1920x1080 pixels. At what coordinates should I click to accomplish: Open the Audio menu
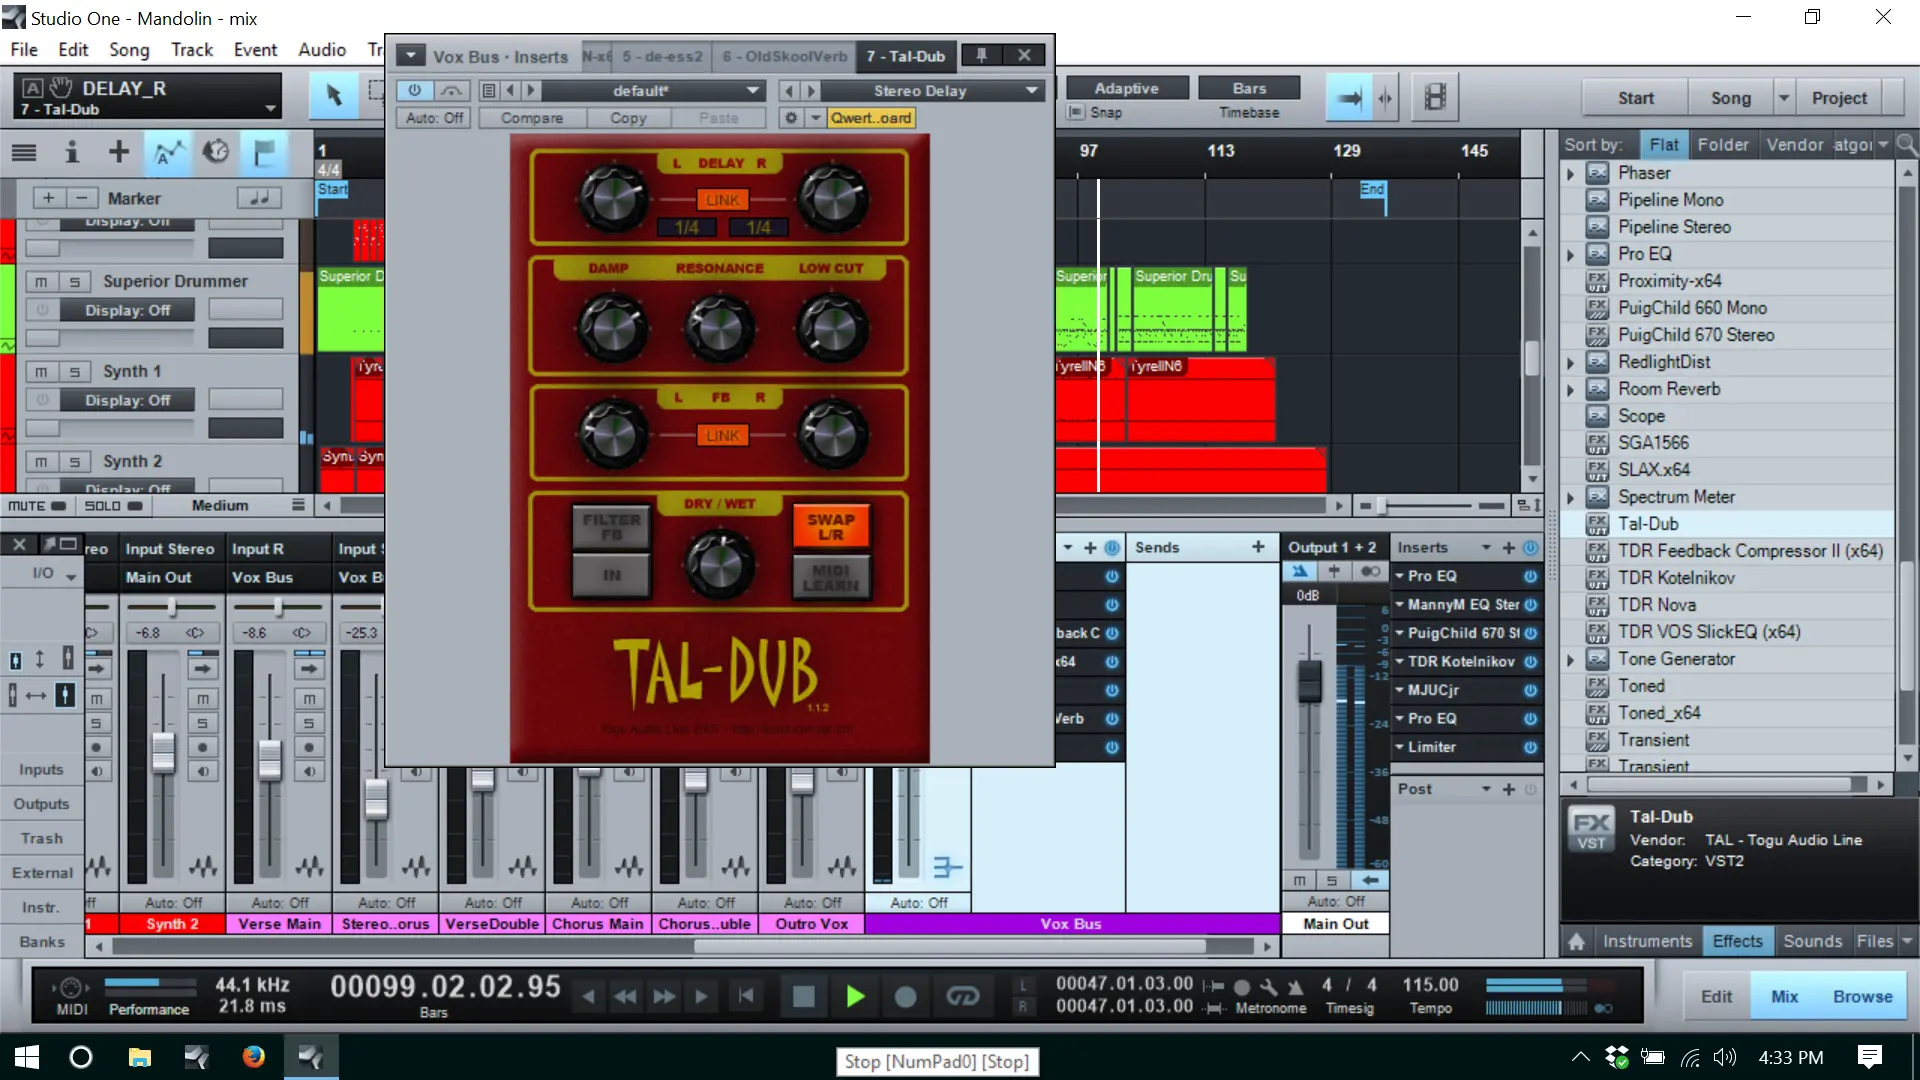322,49
